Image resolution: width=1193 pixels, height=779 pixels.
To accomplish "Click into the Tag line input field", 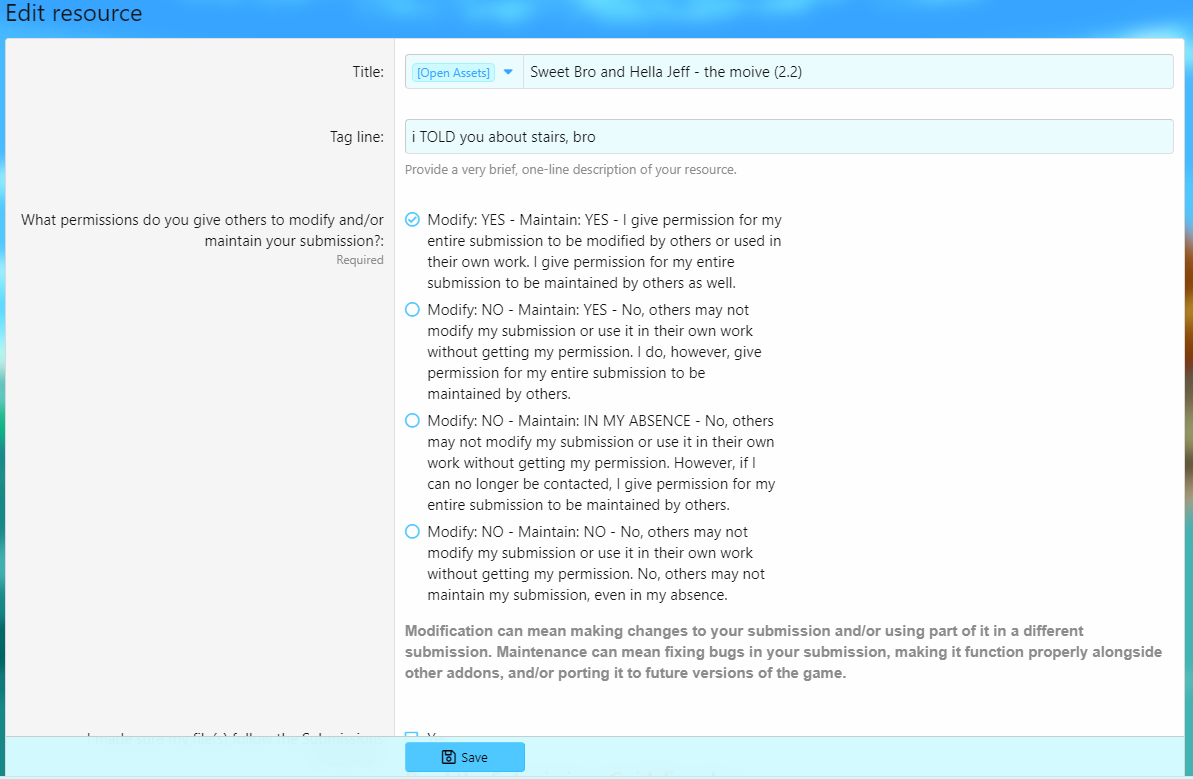I will (x=789, y=137).
